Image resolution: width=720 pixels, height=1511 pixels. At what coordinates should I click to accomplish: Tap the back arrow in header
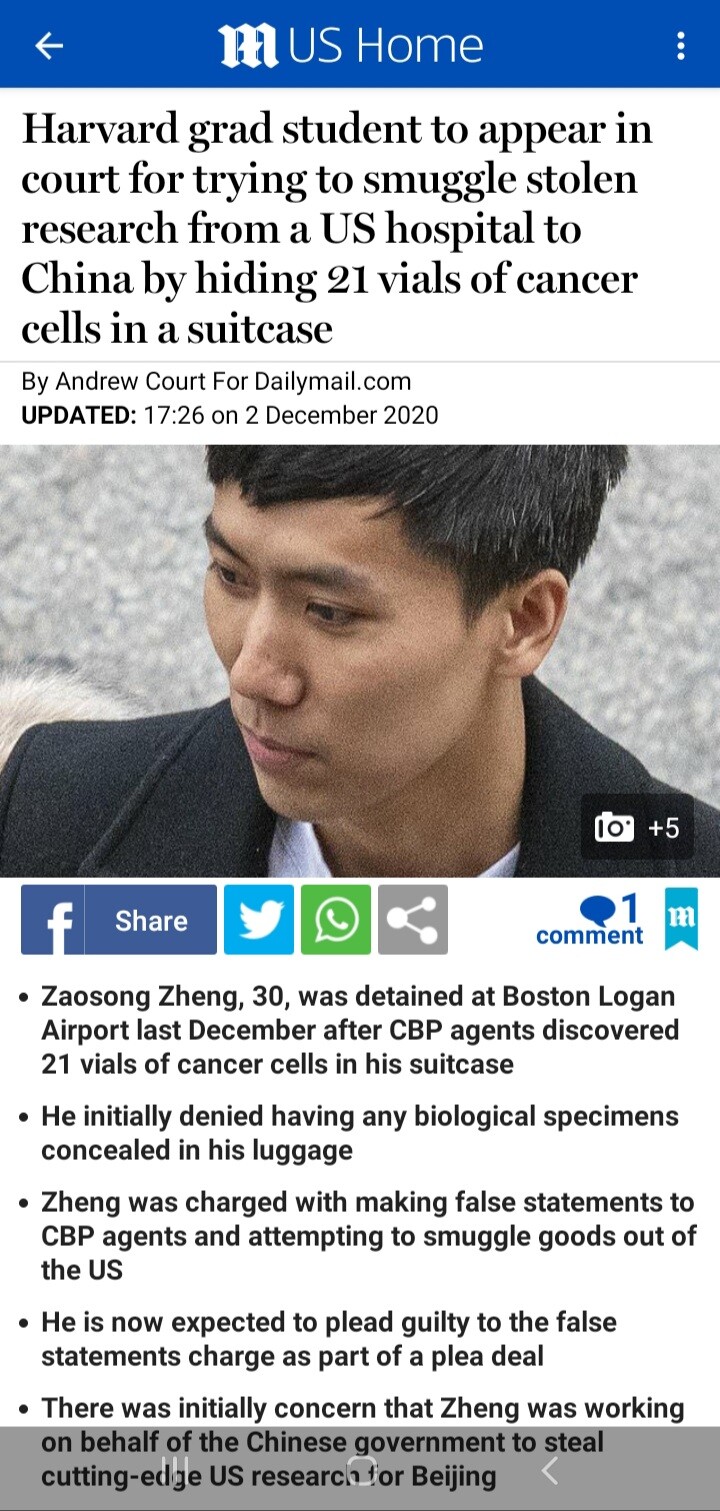point(48,45)
